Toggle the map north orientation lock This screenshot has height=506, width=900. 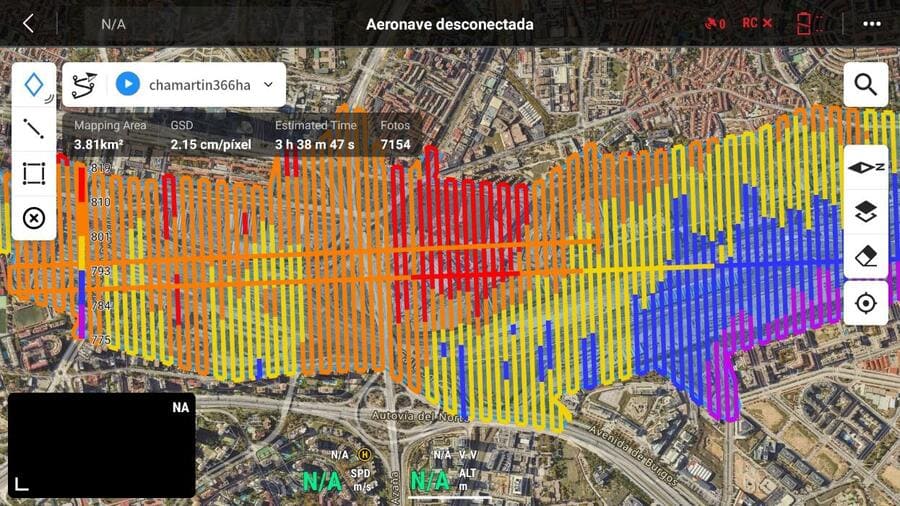866,168
